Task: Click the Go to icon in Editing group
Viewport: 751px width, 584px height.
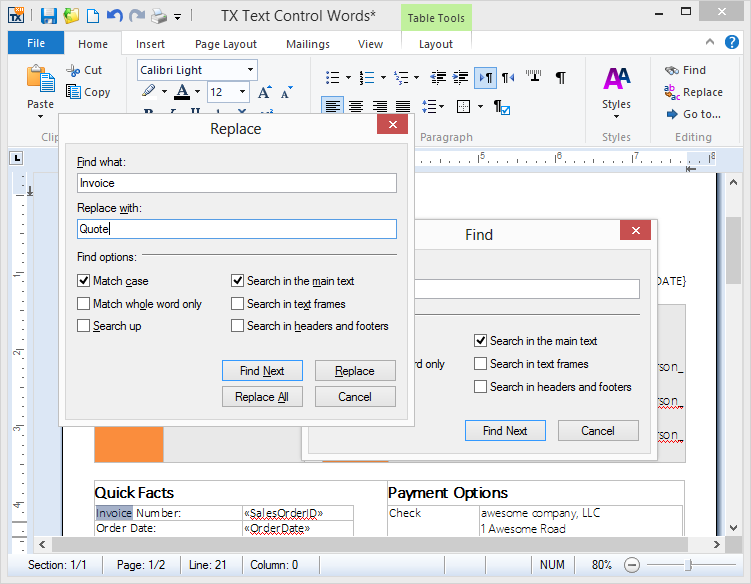Action: (x=673, y=114)
